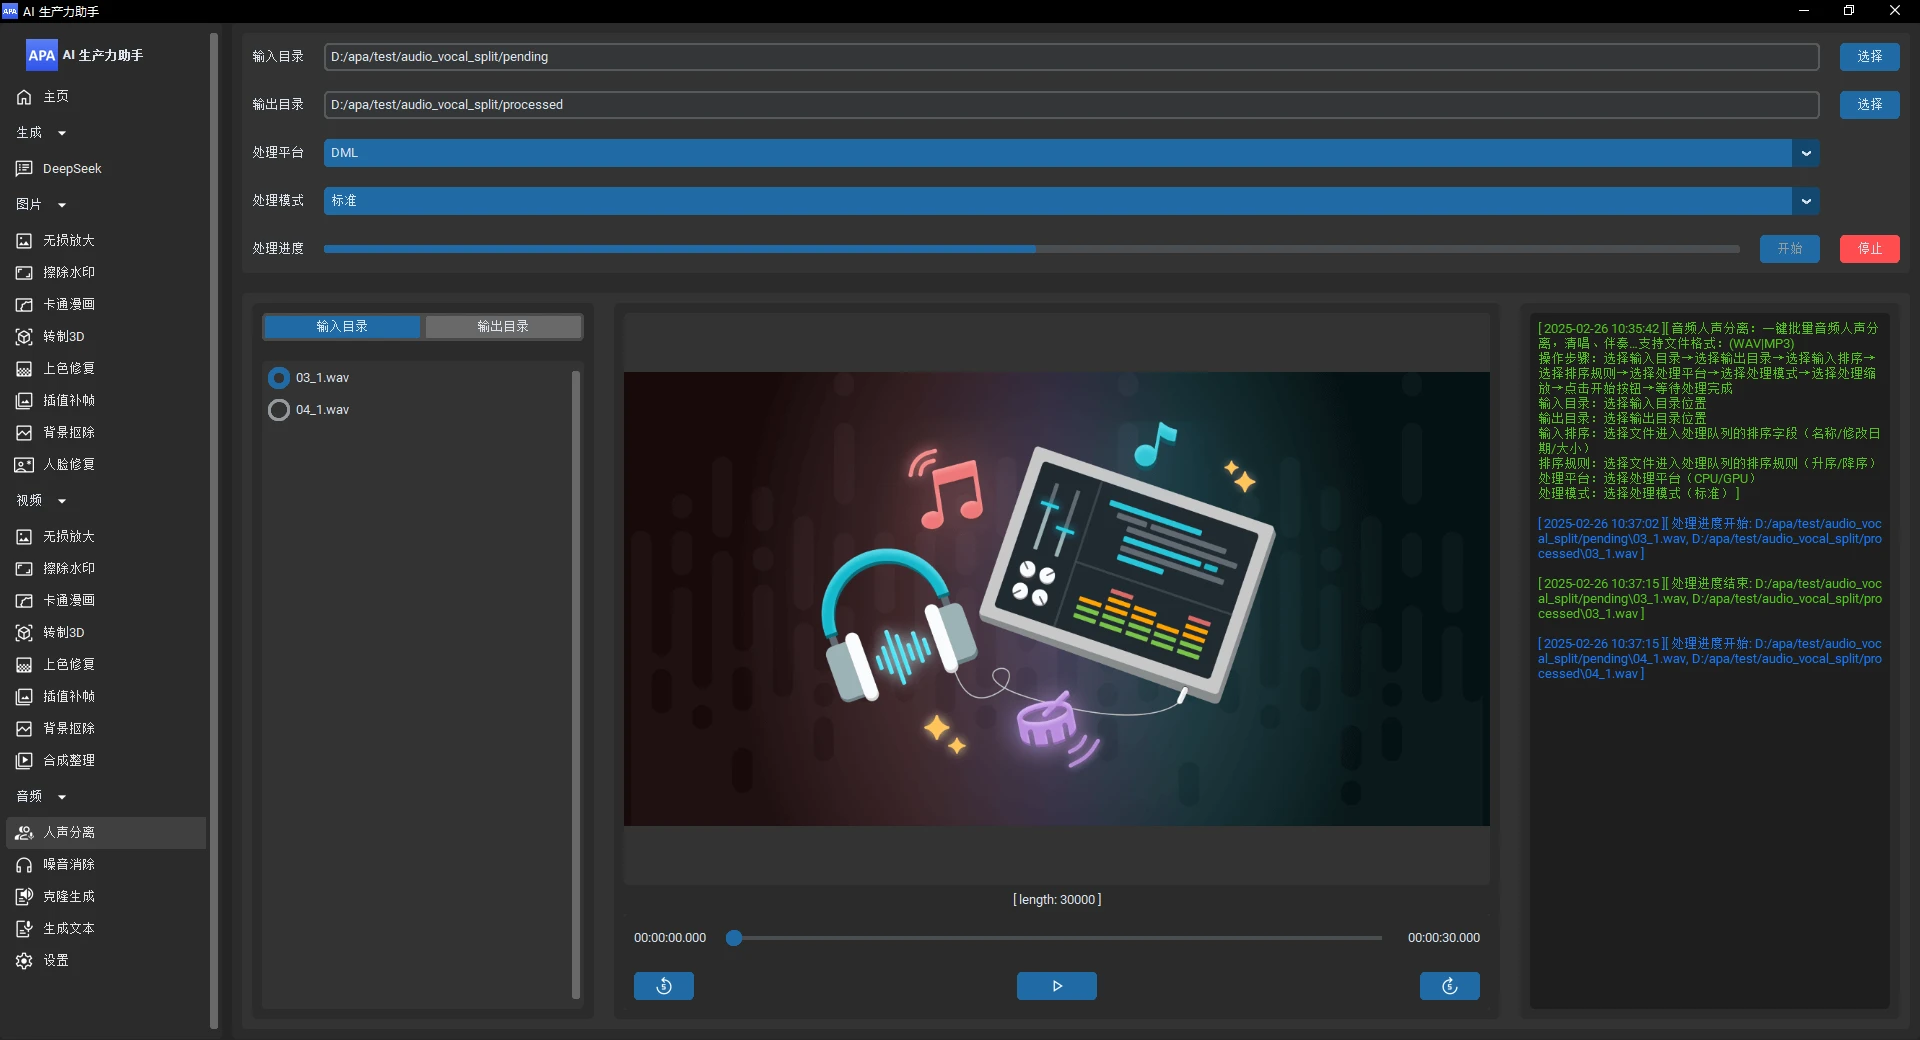Switch to the 输入目录 tab
Image resolution: width=1920 pixels, height=1040 pixels.
pyautogui.click(x=342, y=327)
